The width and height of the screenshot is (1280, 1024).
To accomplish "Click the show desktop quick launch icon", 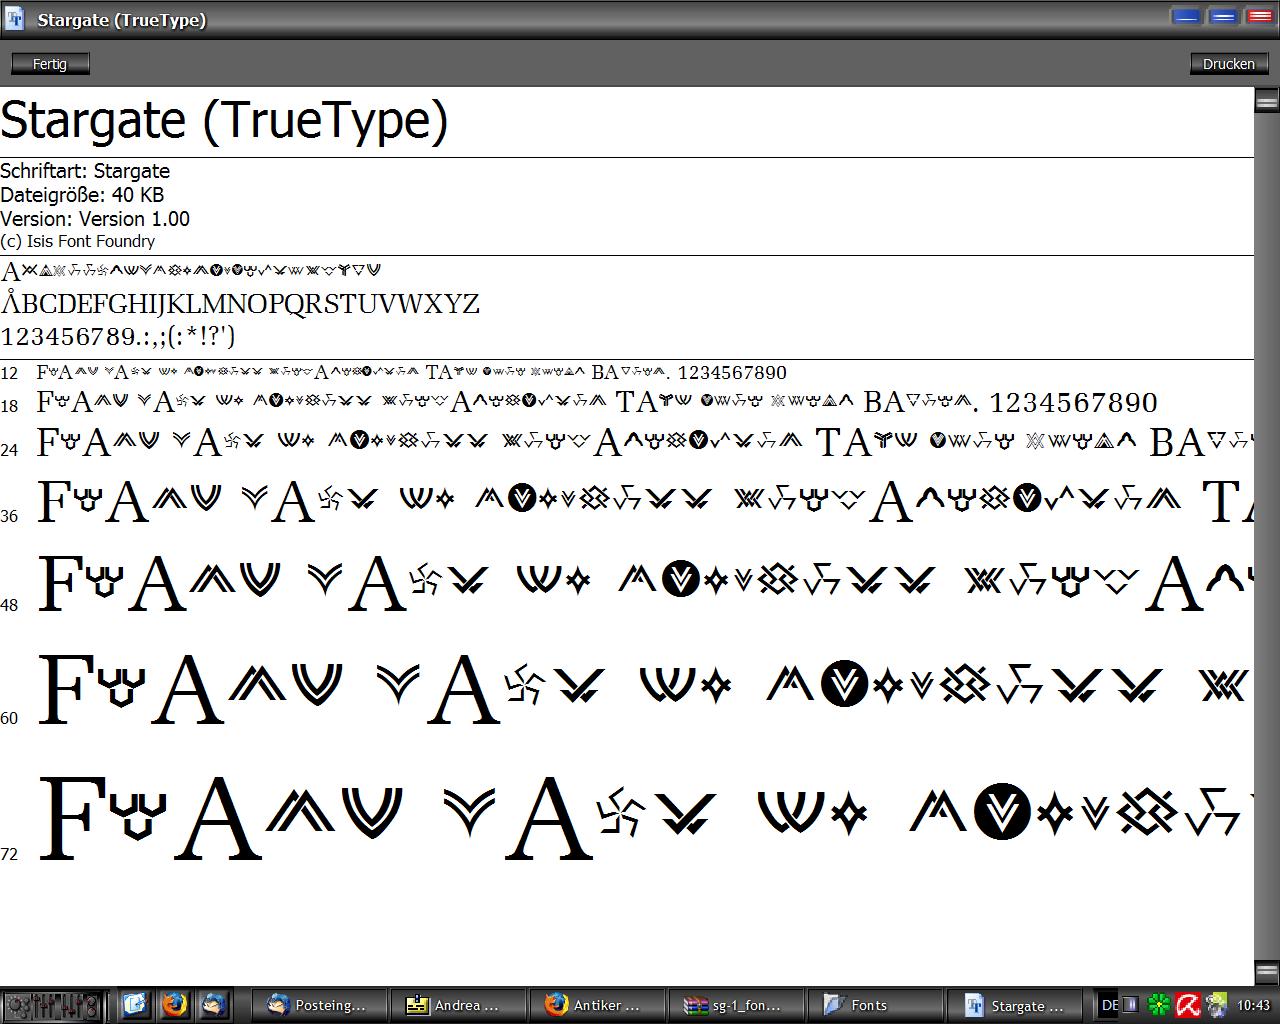I will (x=135, y=1004).
